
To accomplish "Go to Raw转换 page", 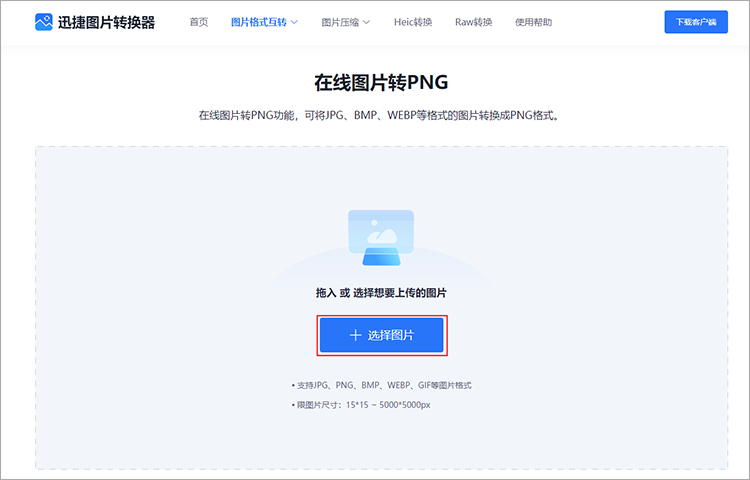I will [474, 22].
